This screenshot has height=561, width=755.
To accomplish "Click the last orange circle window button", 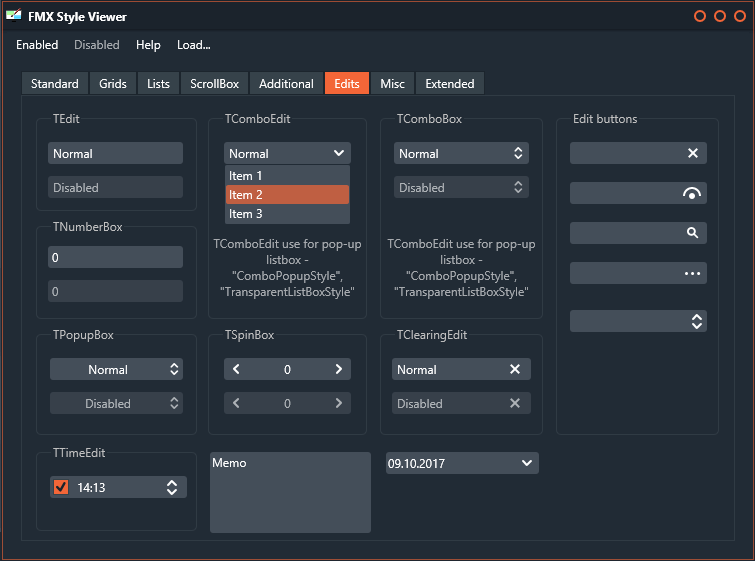I will 740,16.
